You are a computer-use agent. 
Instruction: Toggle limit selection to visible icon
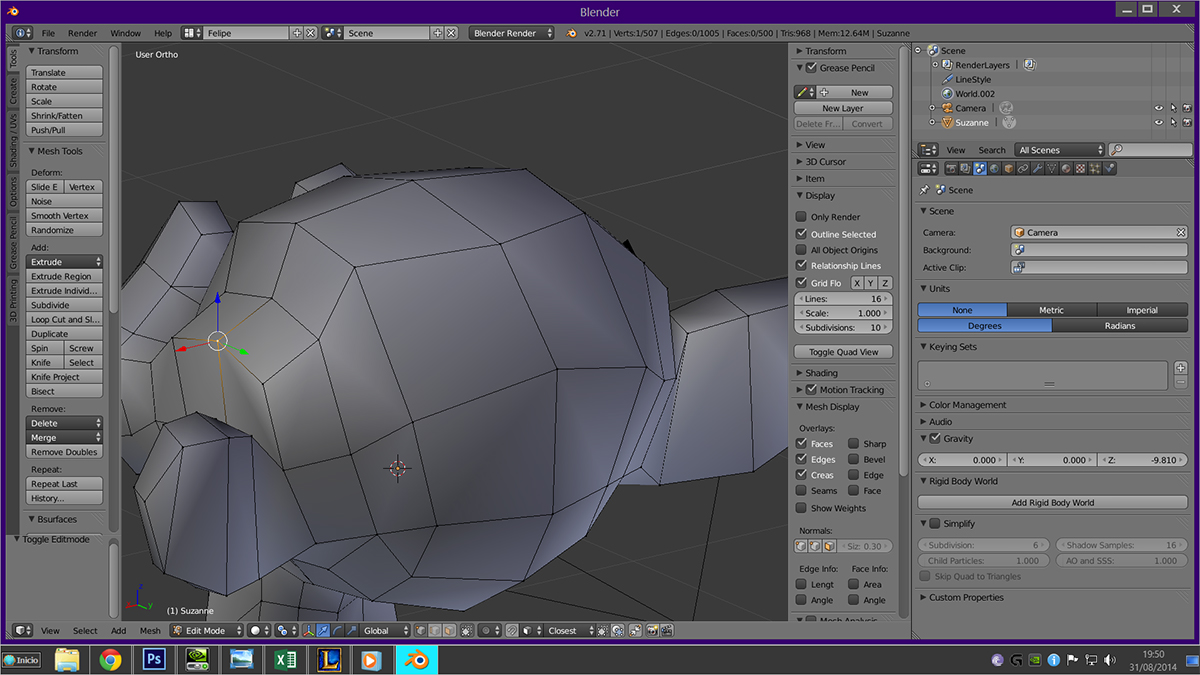pyautogui.click(x=467, y=631)
